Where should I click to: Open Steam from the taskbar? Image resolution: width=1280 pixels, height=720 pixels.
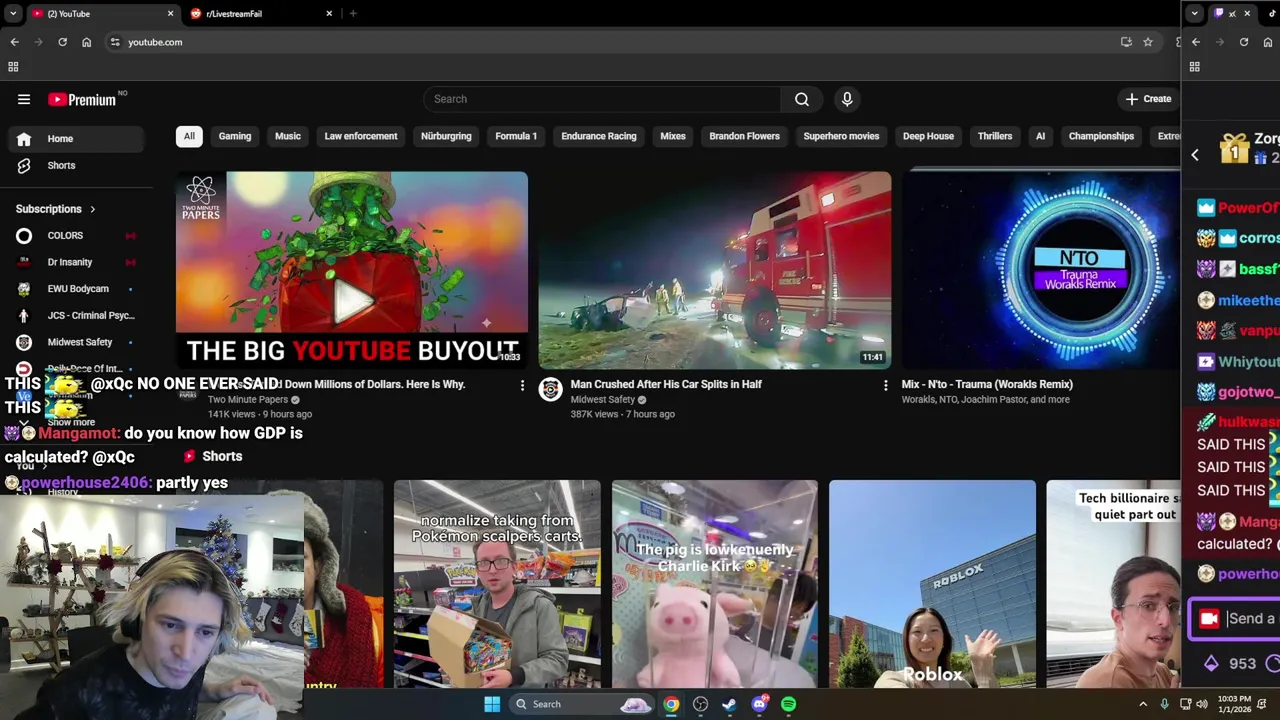click(729, 704)
